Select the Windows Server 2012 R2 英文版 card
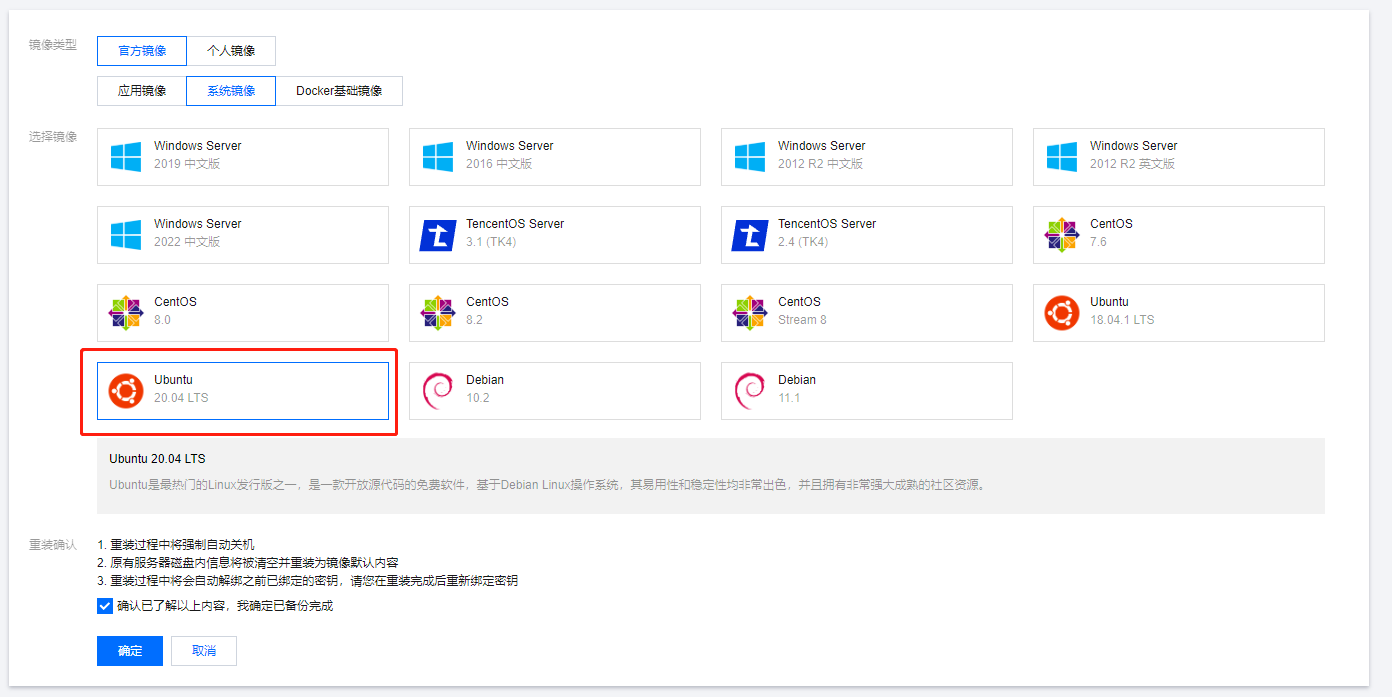The height and width of the screenshot is (697, 1392). pos(1178,156)
